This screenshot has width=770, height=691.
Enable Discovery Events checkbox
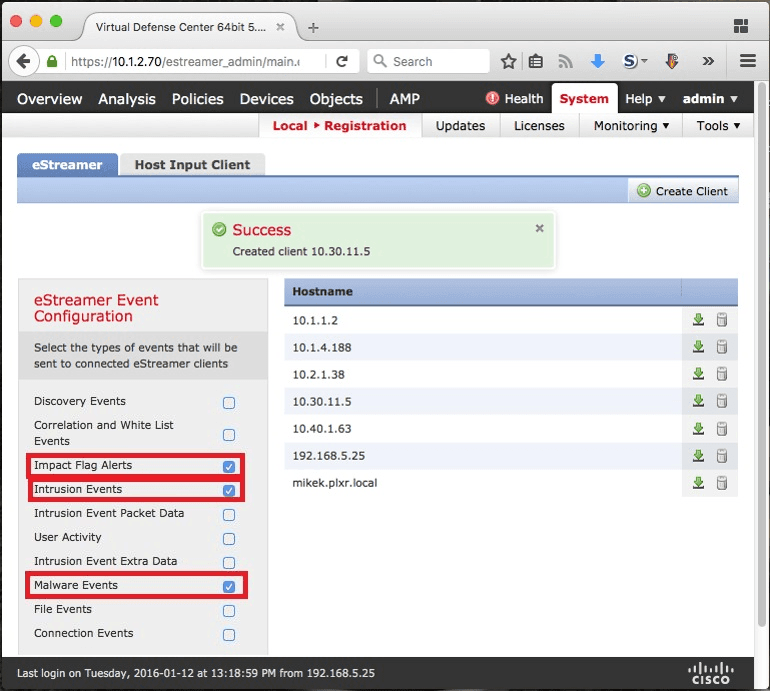(229, 403)
